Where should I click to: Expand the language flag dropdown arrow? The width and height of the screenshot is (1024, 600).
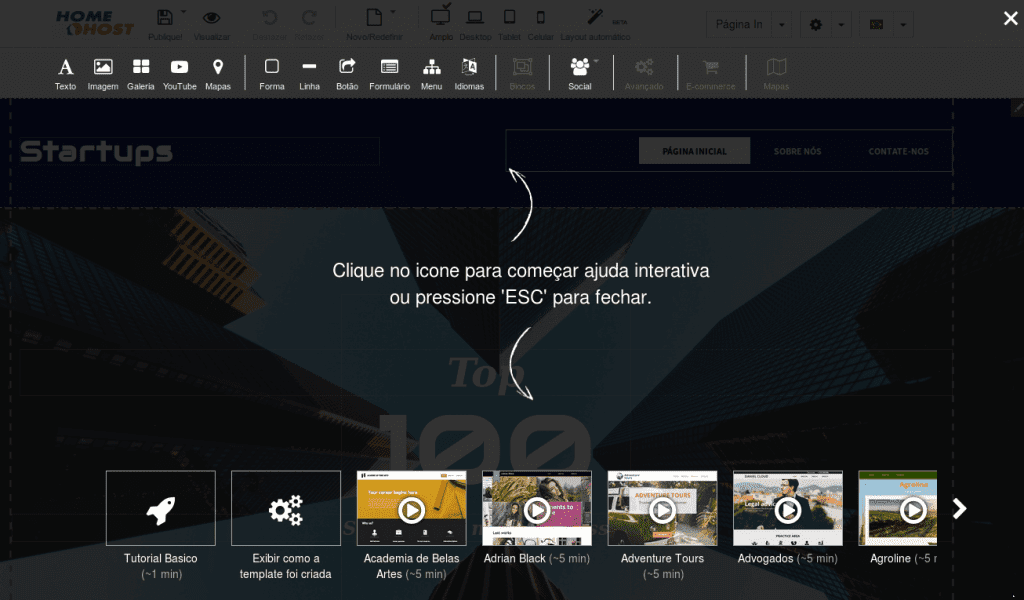(x=903, y=25)
